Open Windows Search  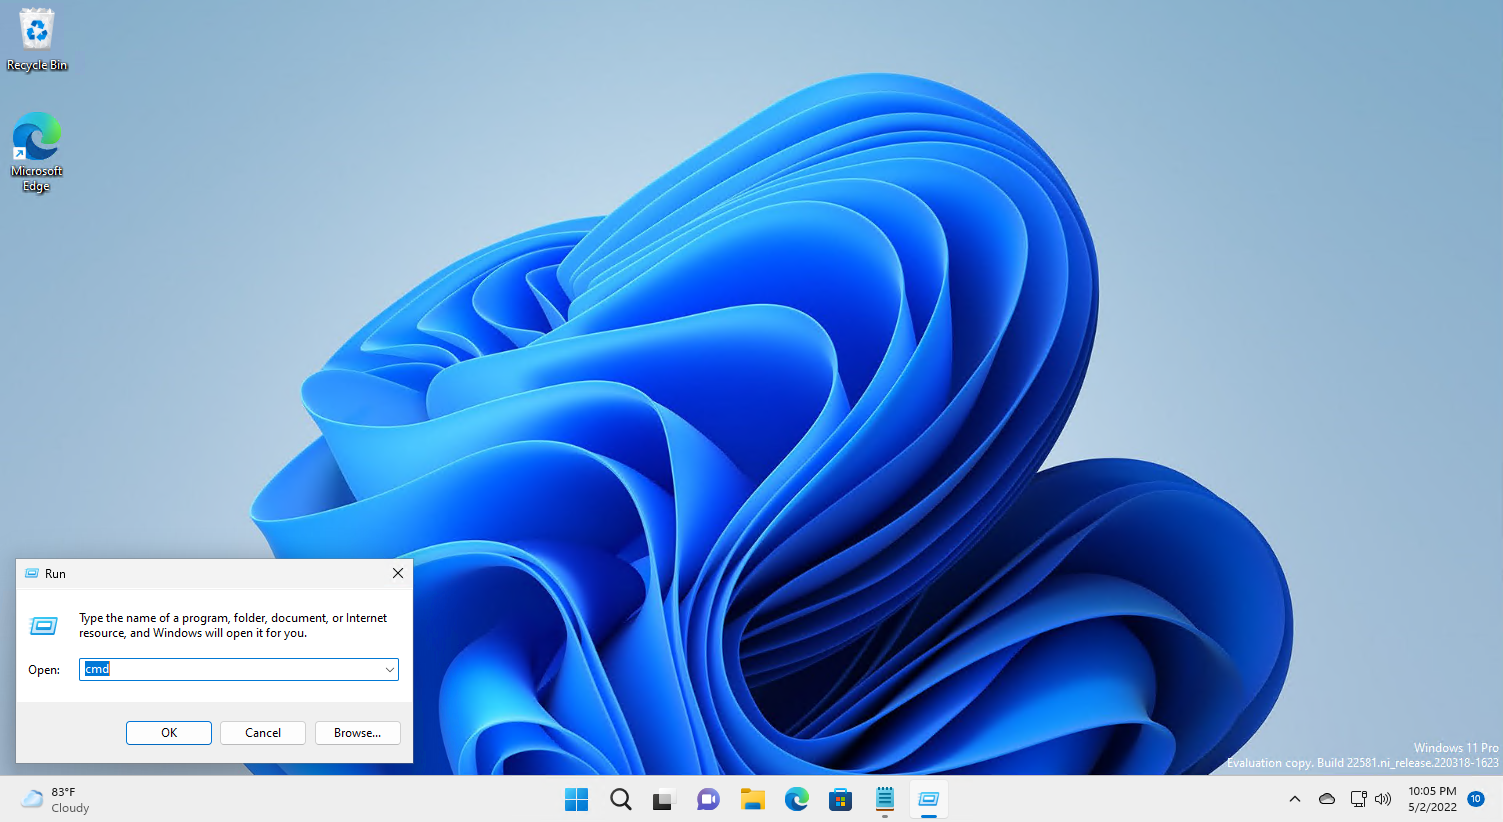[620, 799]
